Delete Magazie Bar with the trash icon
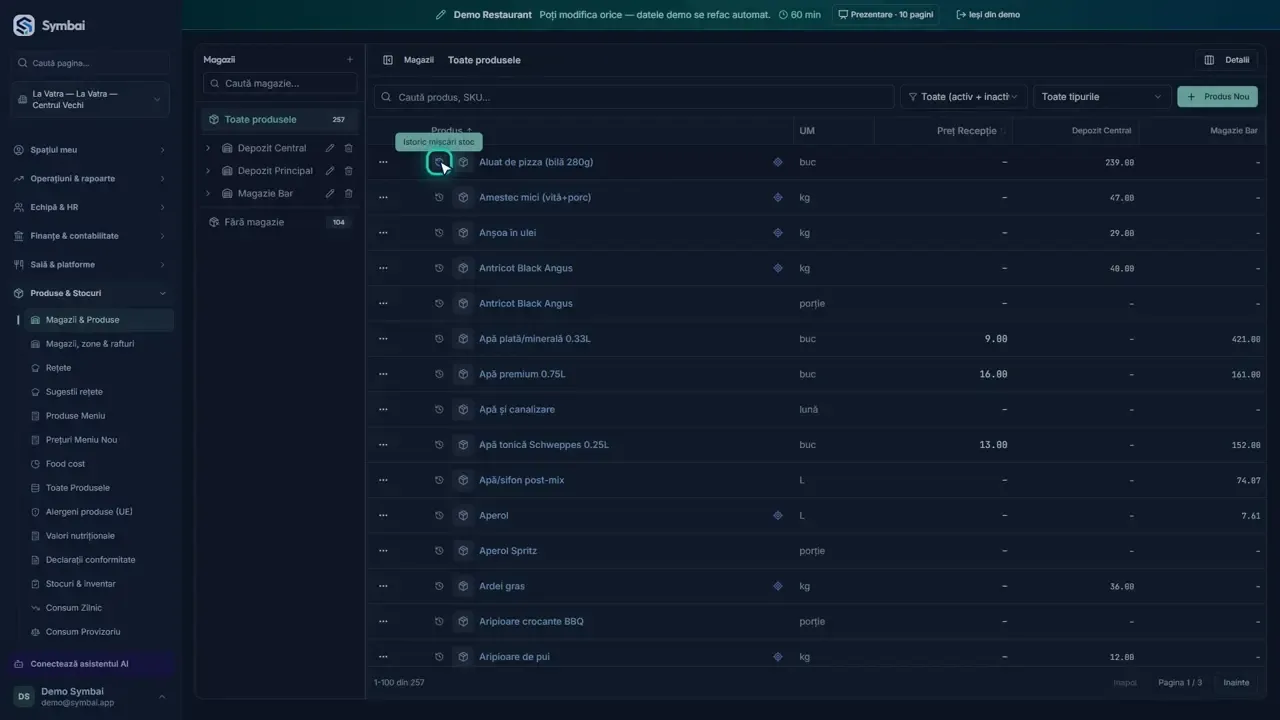This screenshot has width=1280, height=720. 349,194
